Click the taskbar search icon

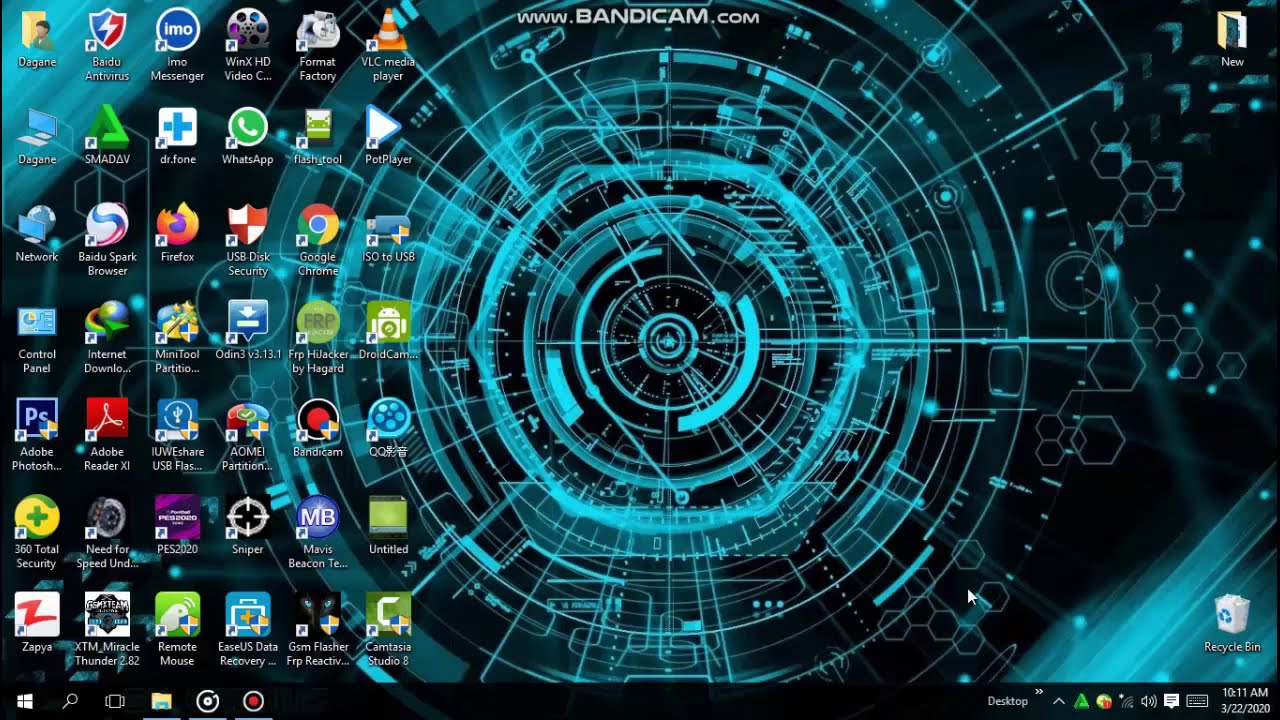(70, 701)
